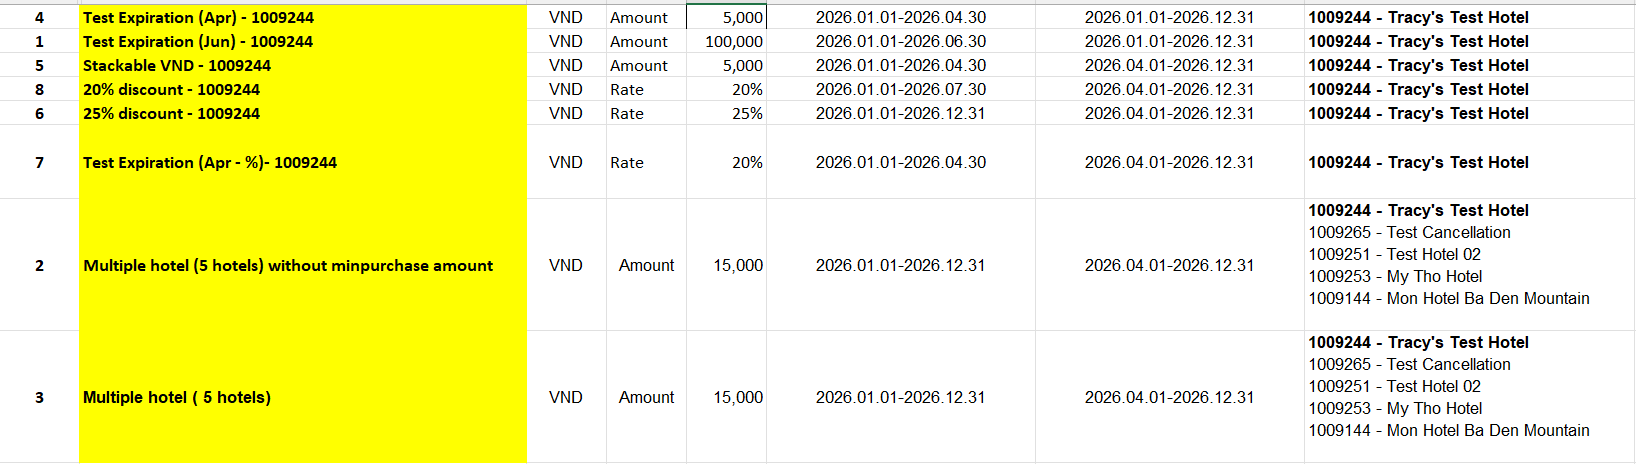Select row number 8 cell
Viewport: 1636px width, 464px height.
point(40,90)
